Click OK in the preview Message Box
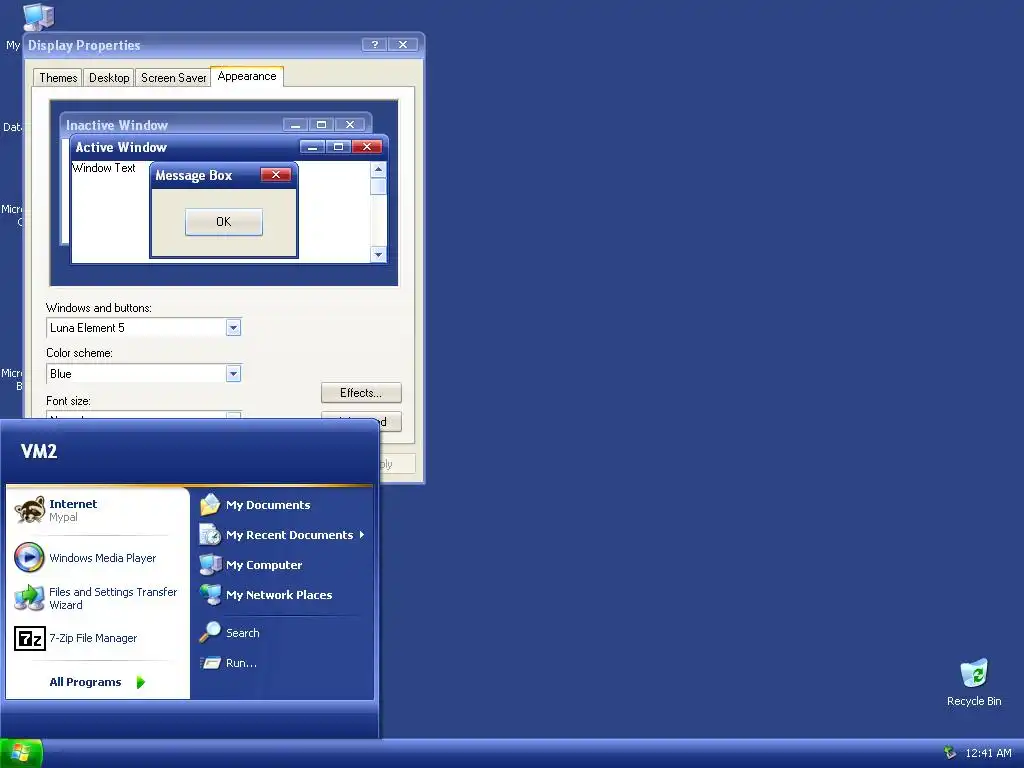The height and width of the screenshot is (768, 1024). (x=224, y=222)
